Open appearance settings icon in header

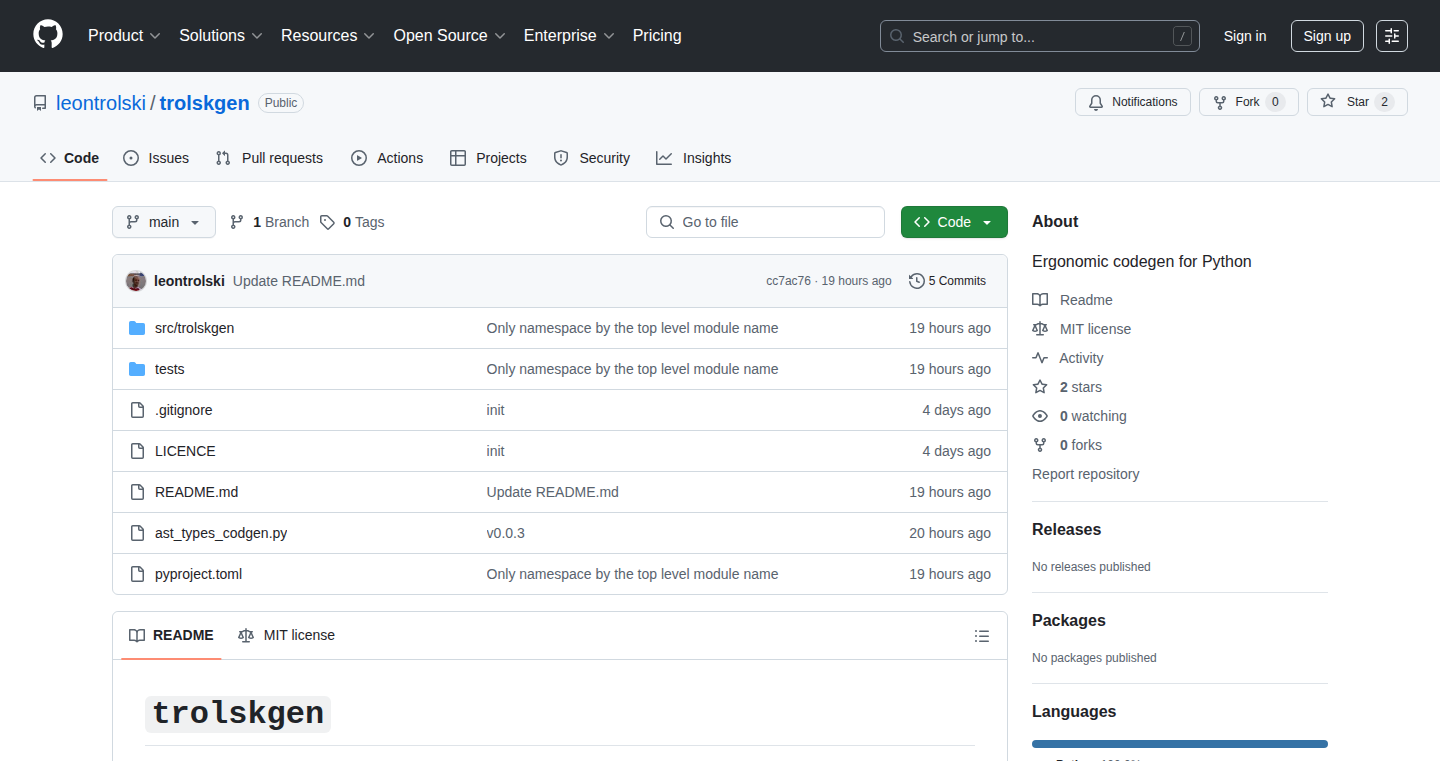coord(1392,36)
